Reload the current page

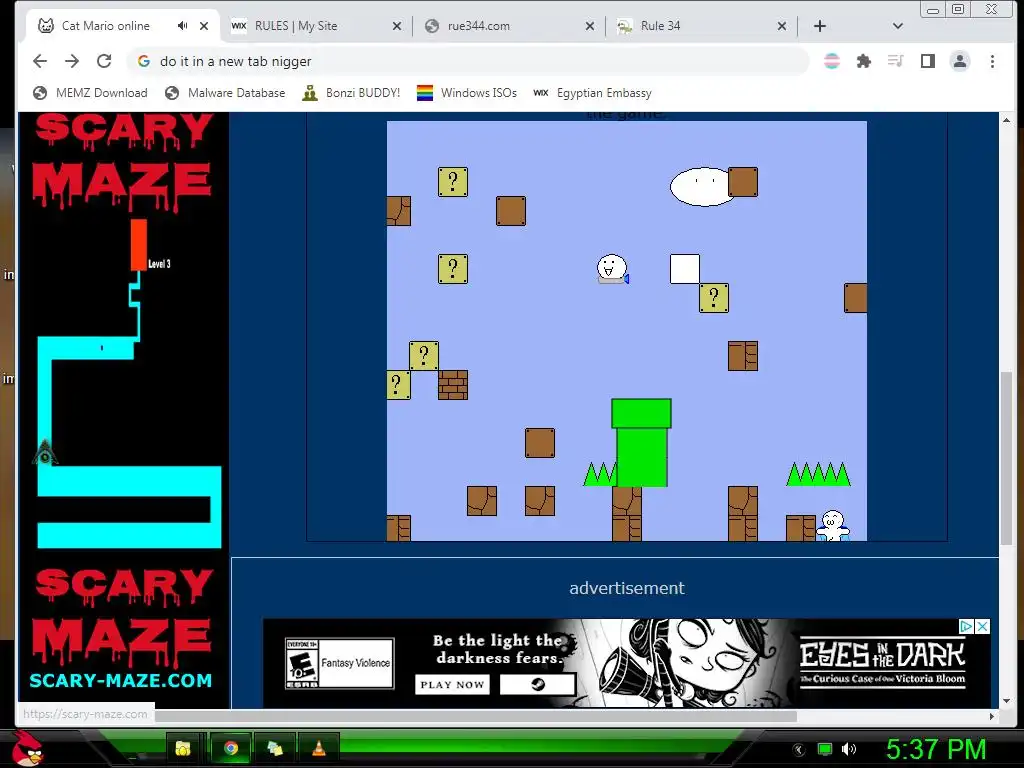click(104, 61)
